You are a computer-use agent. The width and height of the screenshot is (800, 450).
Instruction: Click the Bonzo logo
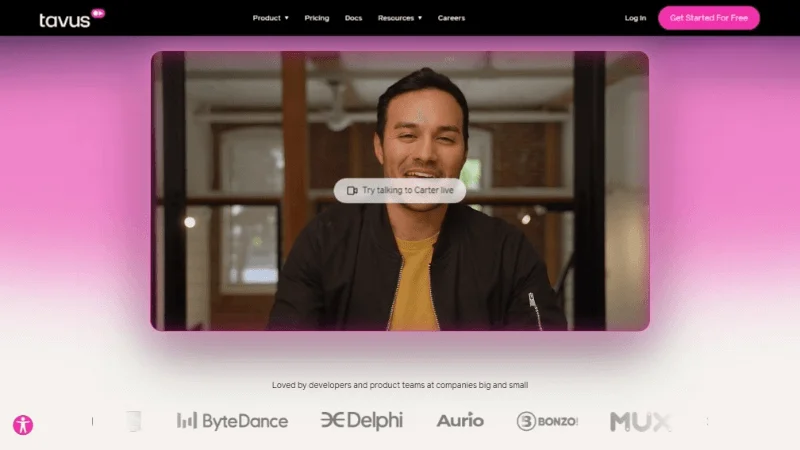click(x=547, y=421)
